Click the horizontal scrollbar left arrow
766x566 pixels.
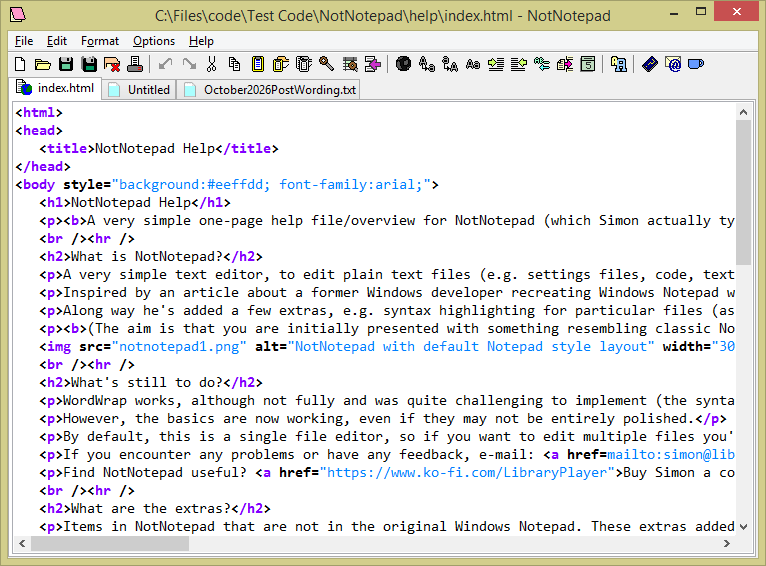click(22, 543)
